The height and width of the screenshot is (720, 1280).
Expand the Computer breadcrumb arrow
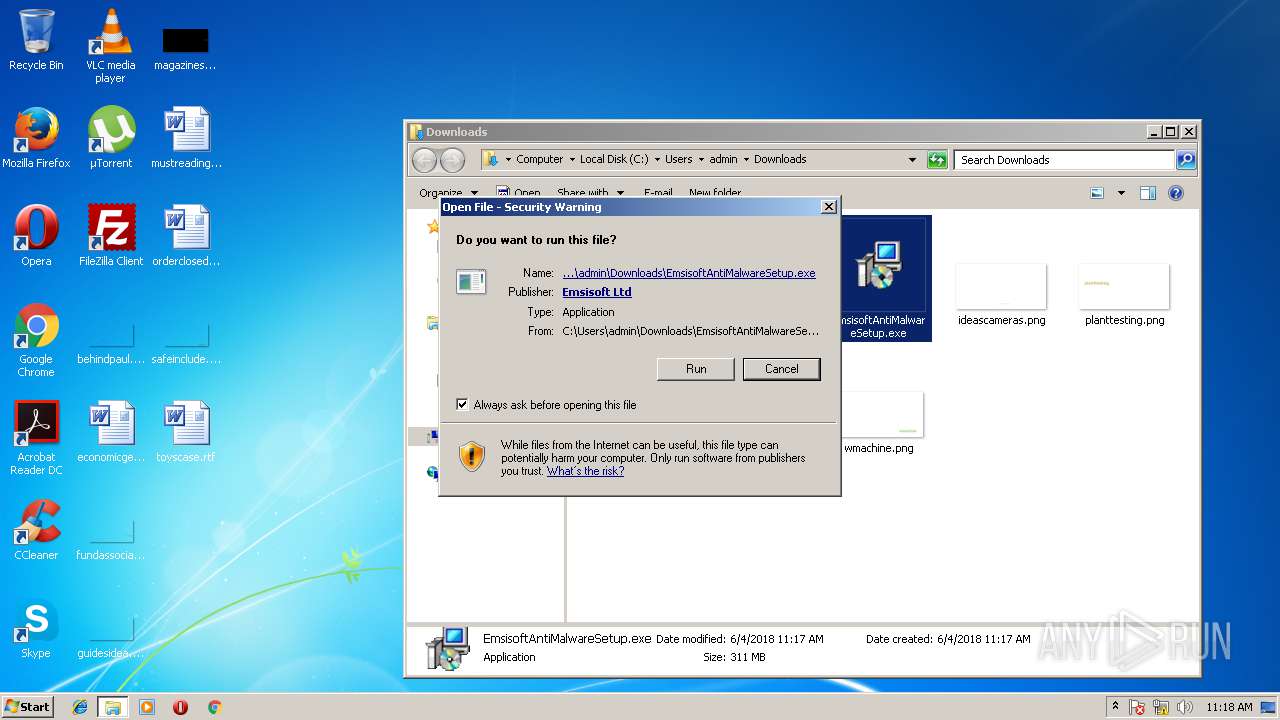coord(571,160)
